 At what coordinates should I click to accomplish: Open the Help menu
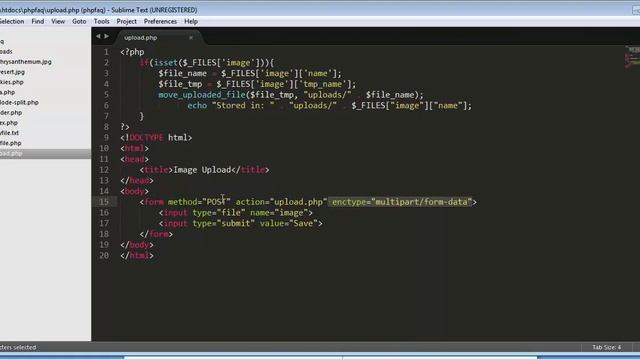(191, 22)
